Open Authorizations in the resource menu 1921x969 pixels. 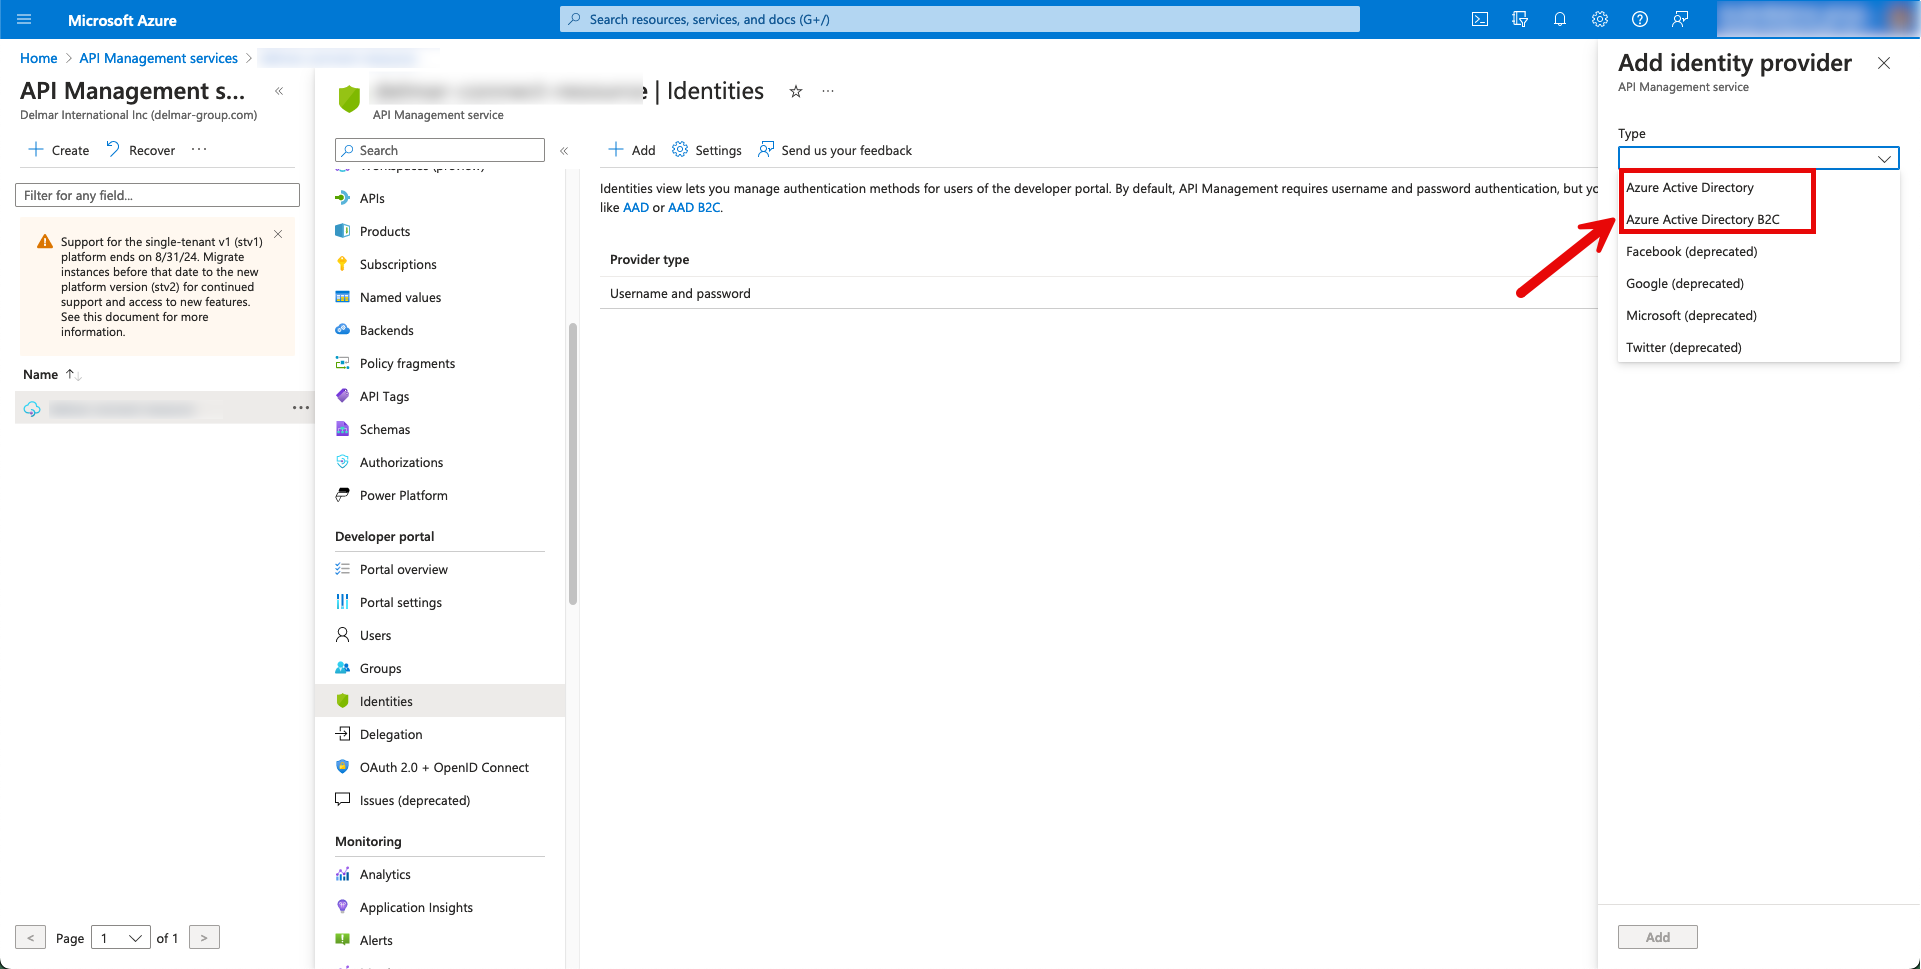[440, 462]
